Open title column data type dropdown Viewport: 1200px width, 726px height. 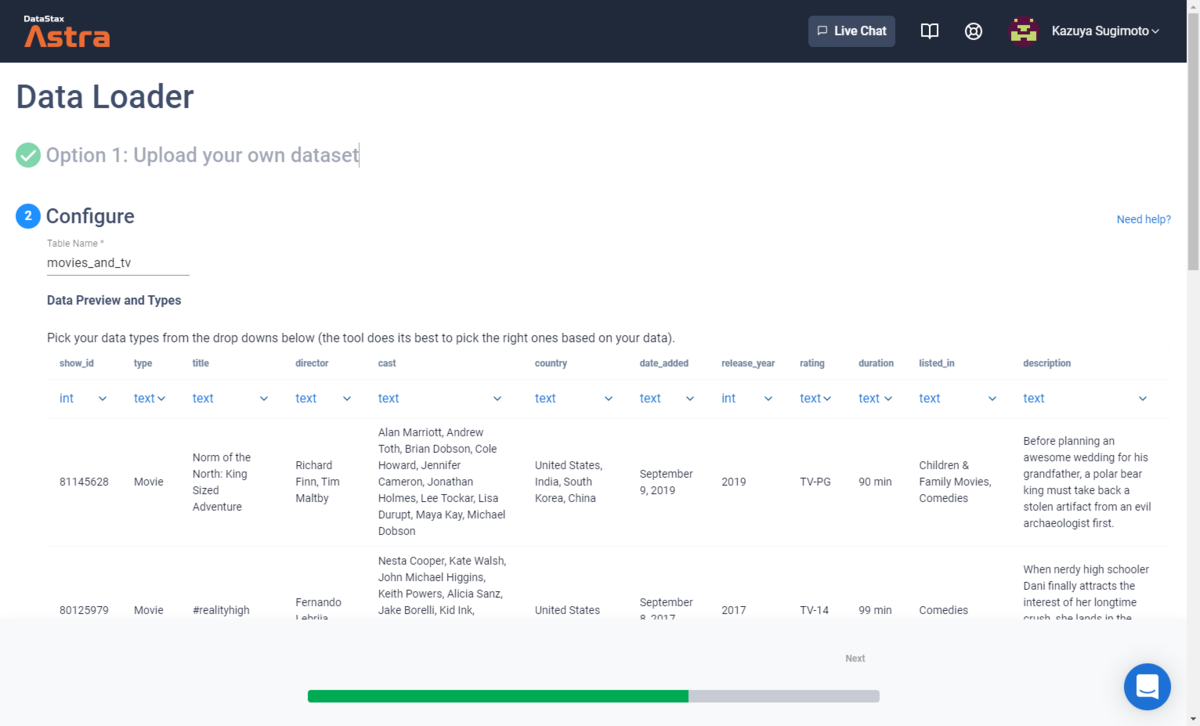pyautogui.click(x=230, y=398)
